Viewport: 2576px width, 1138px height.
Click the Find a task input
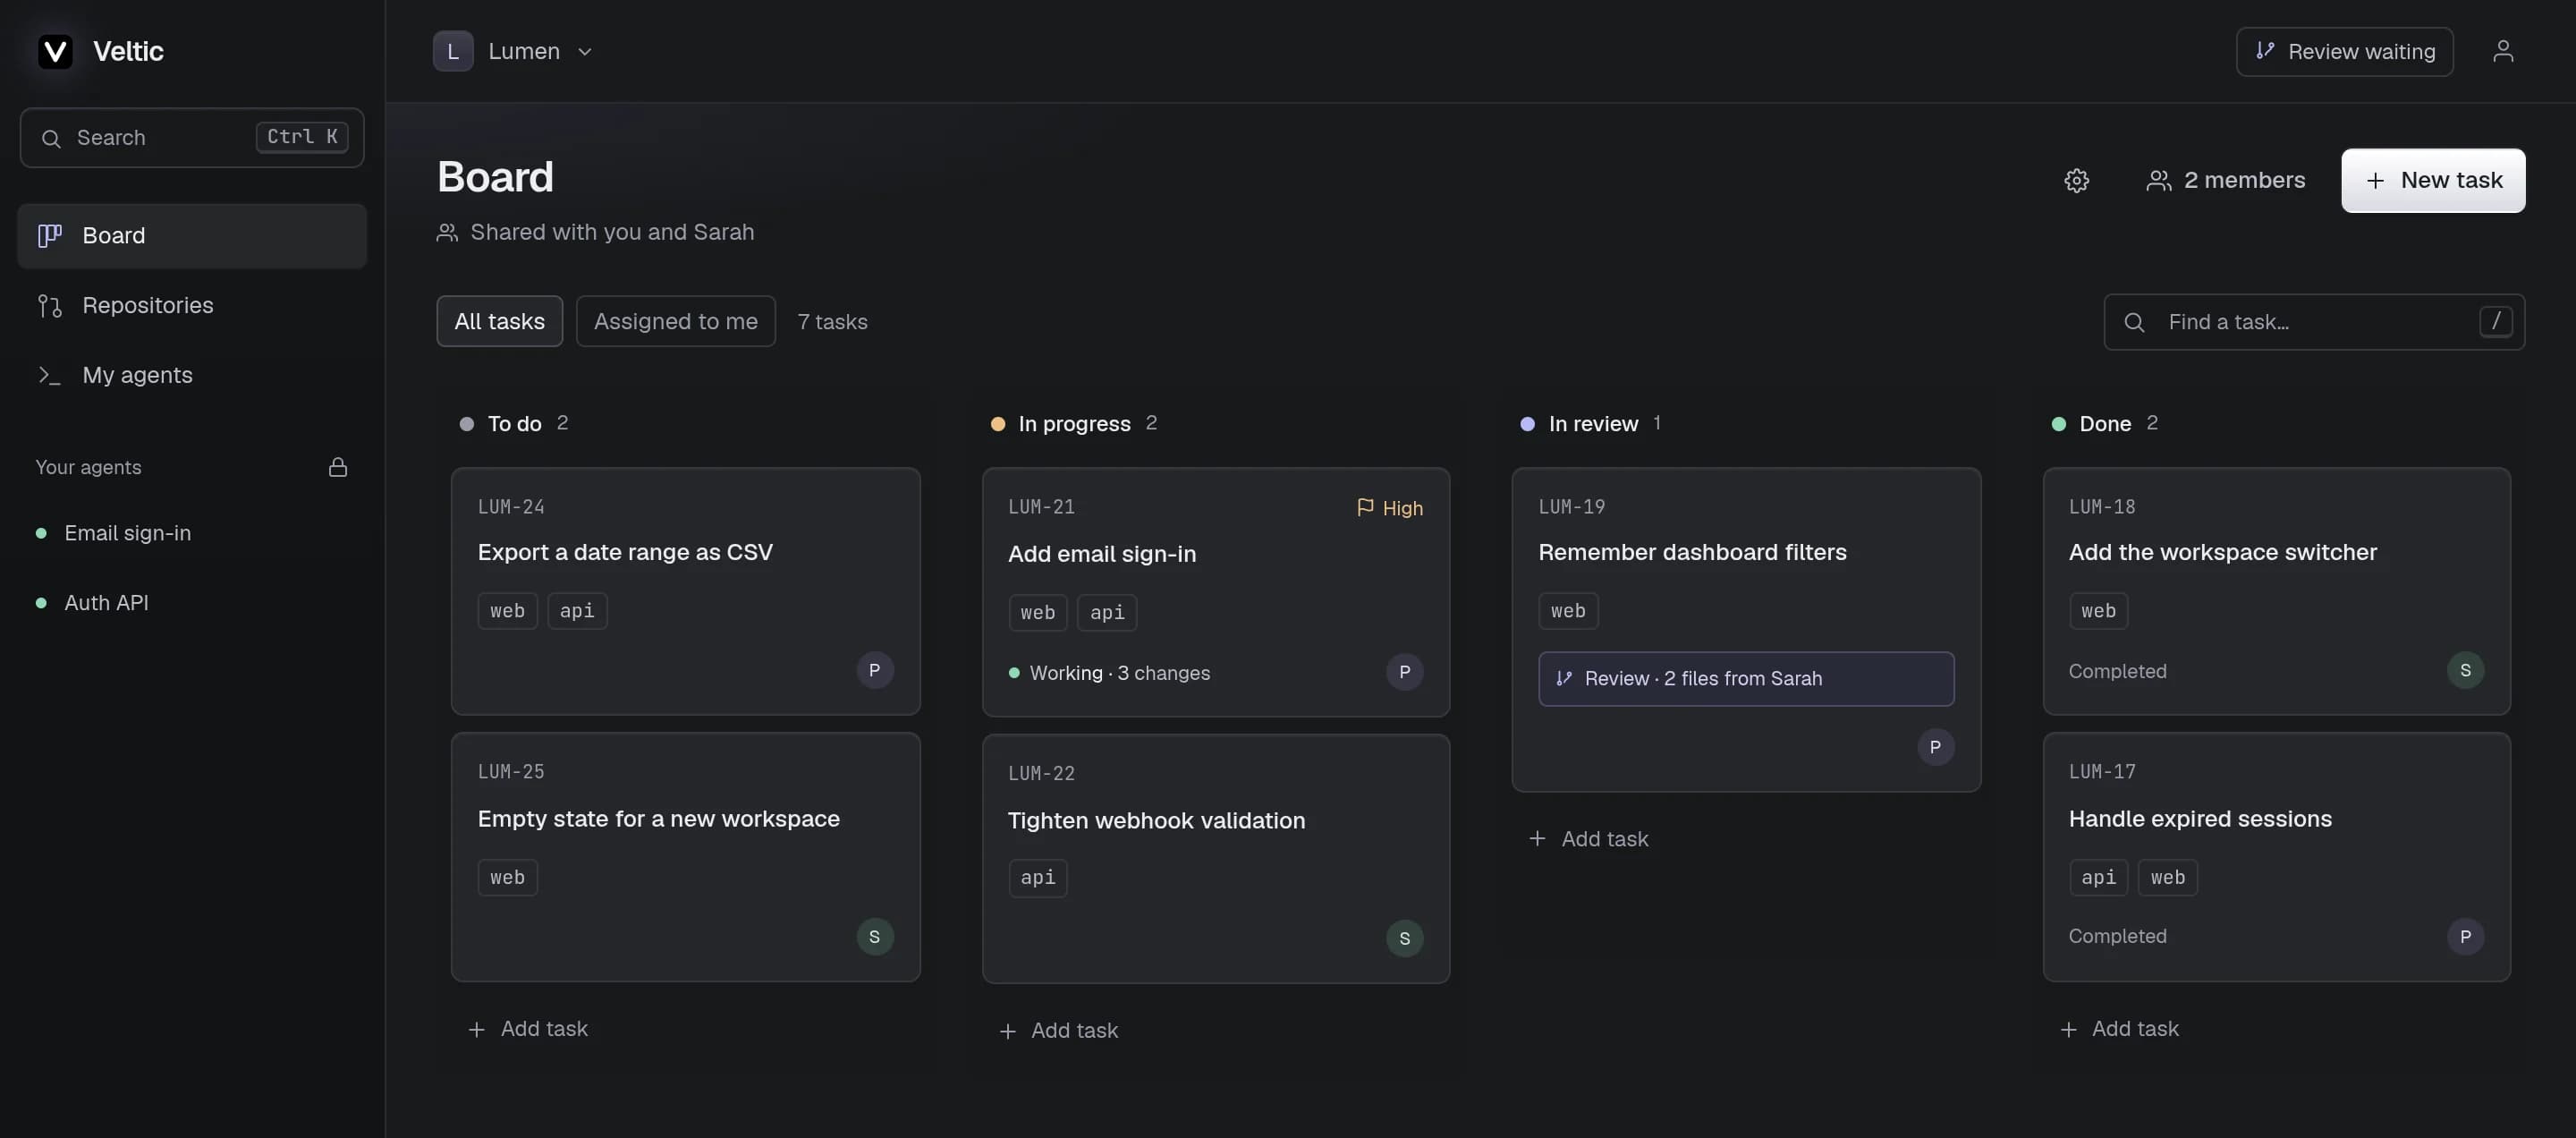click(2314, 322)
